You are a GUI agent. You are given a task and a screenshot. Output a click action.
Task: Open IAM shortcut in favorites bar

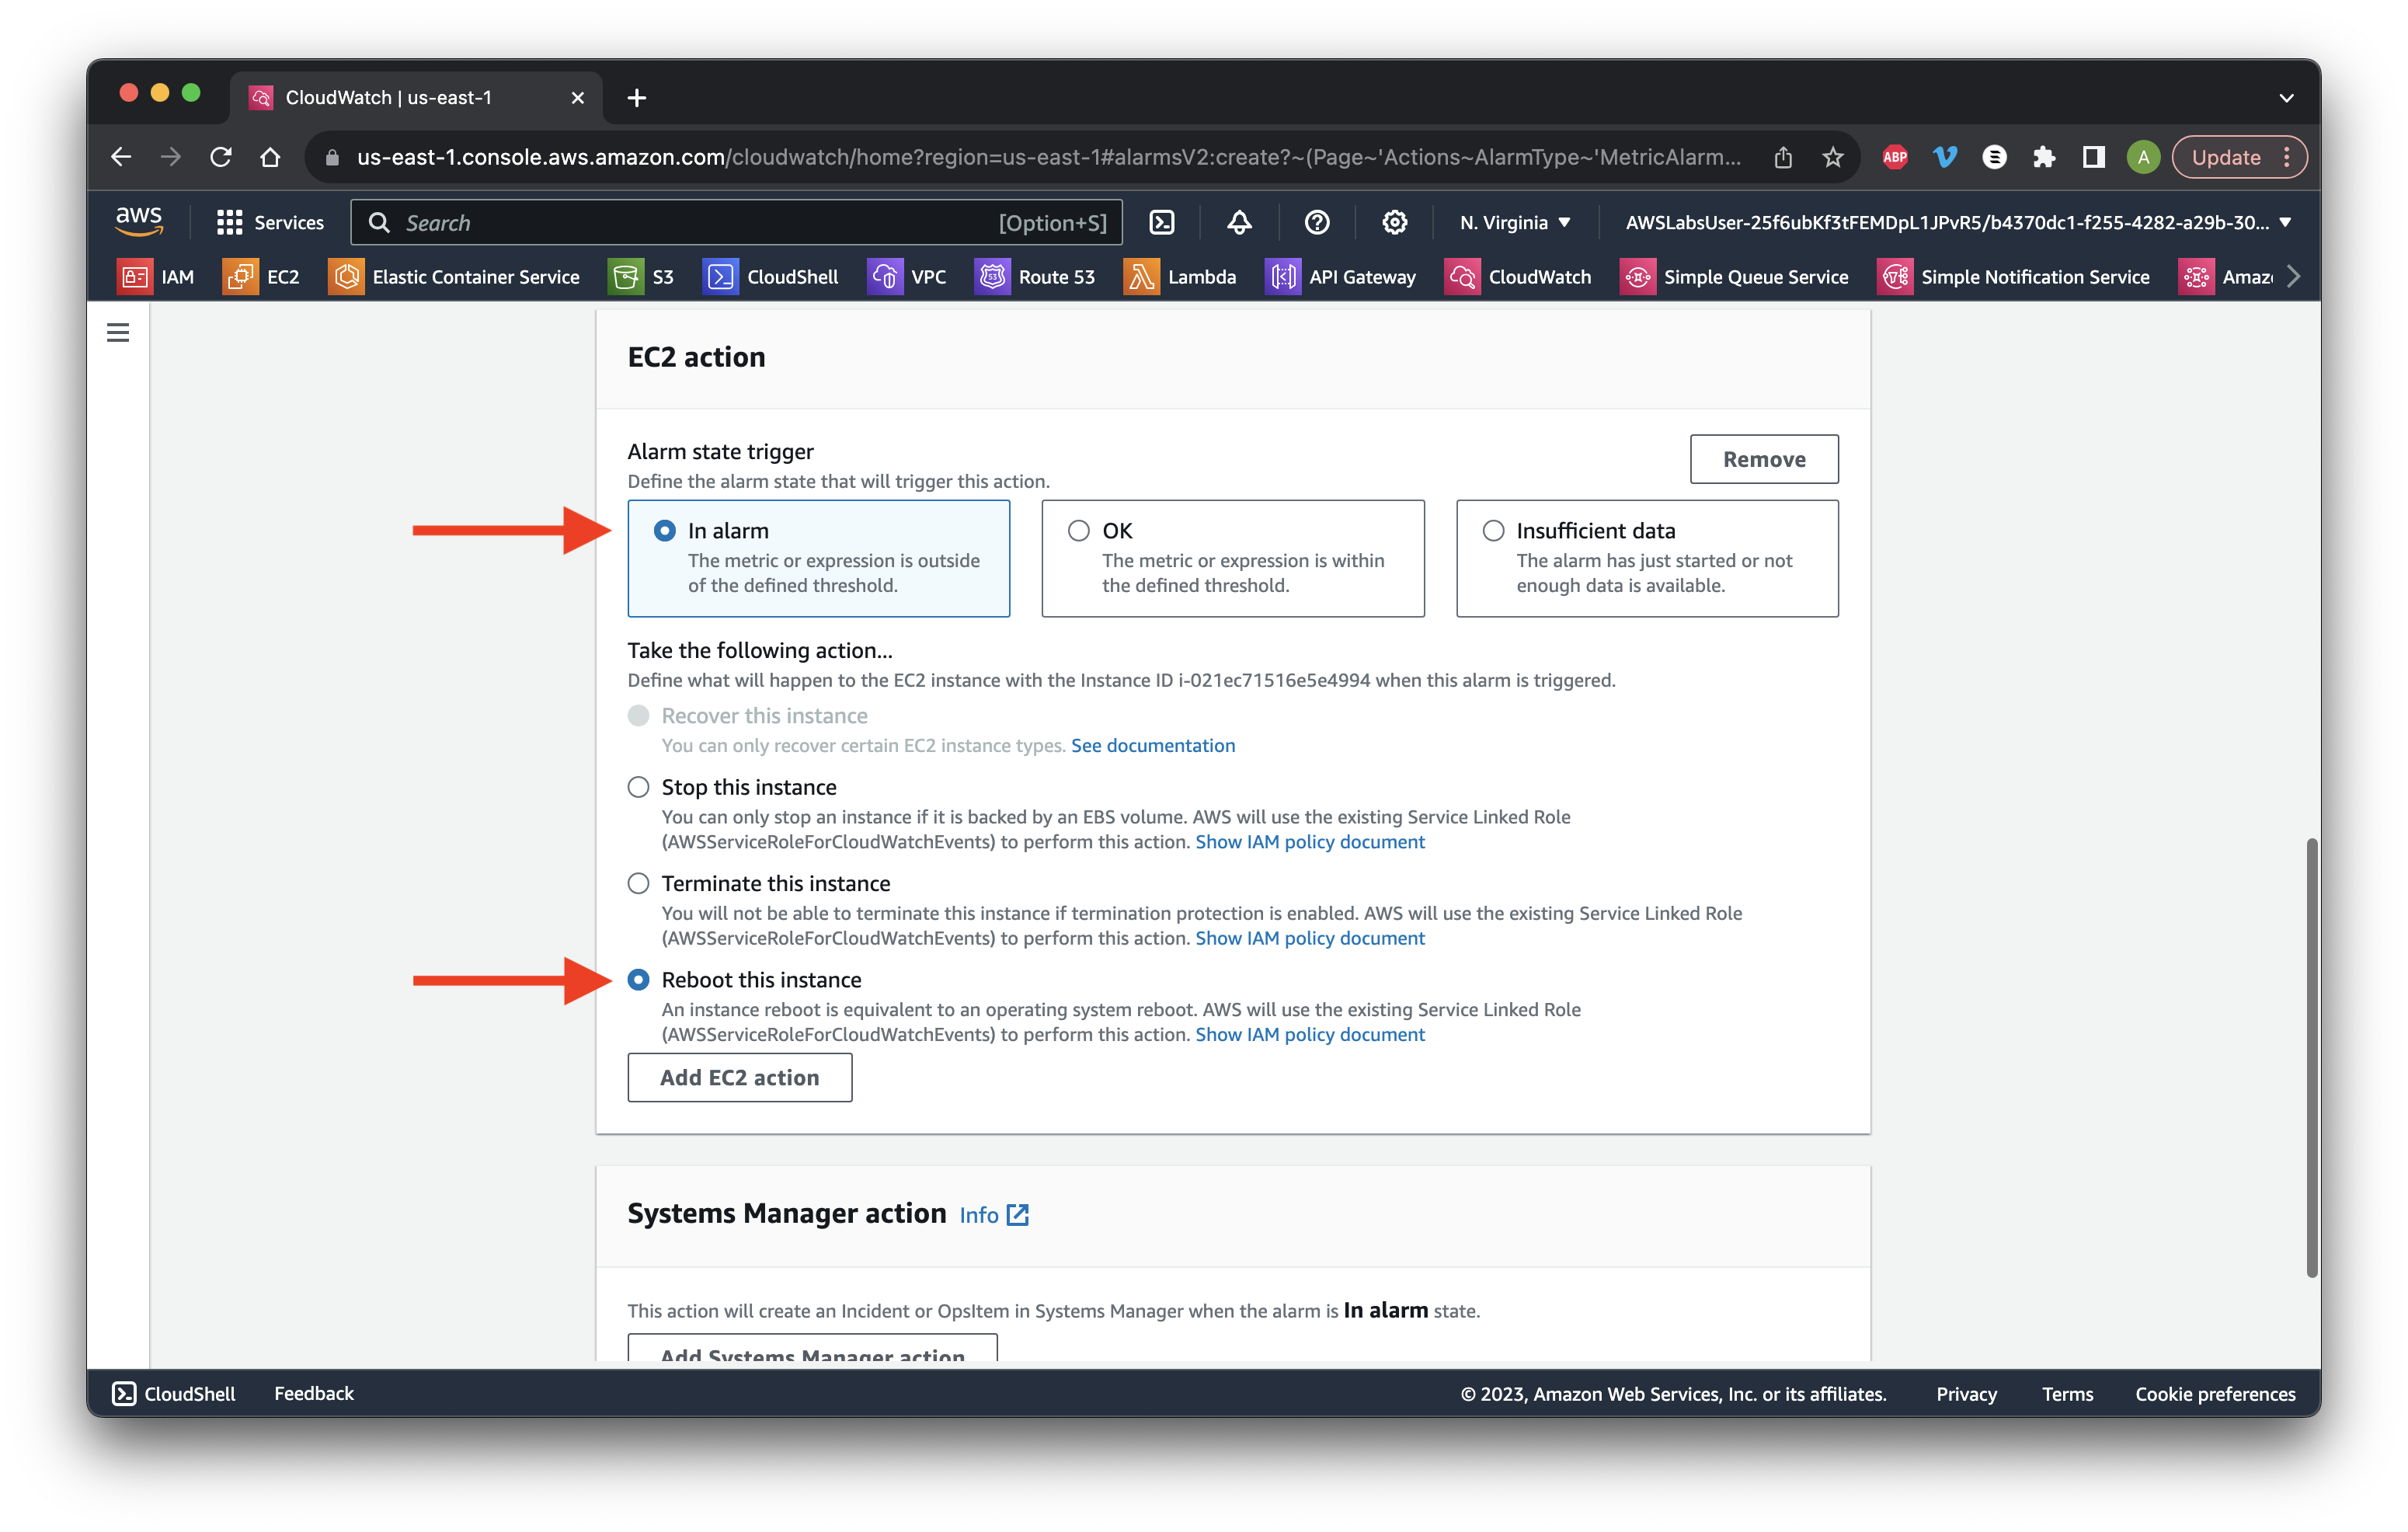[x=156, y=277]
